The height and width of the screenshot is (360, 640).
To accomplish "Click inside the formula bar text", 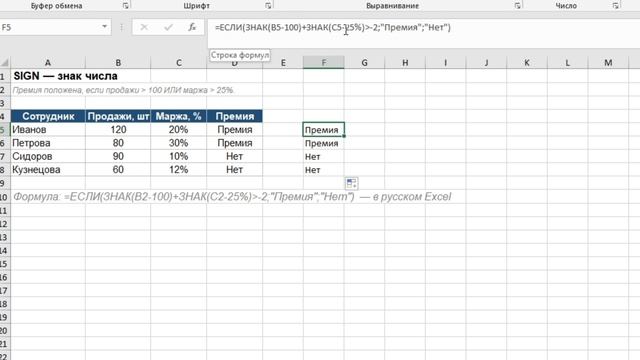I will [333, 27].
